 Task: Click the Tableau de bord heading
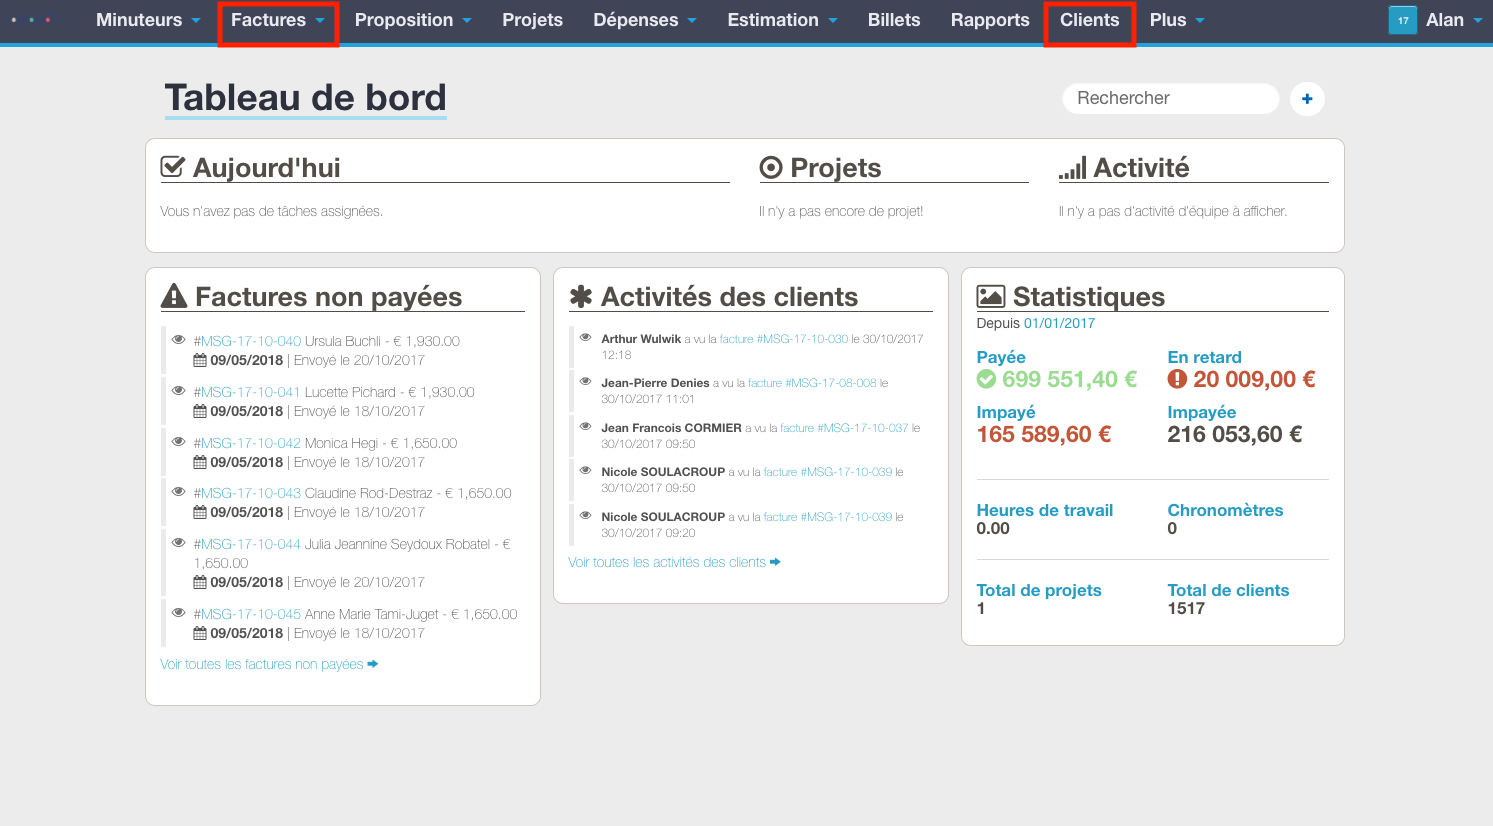click(306, 98)
